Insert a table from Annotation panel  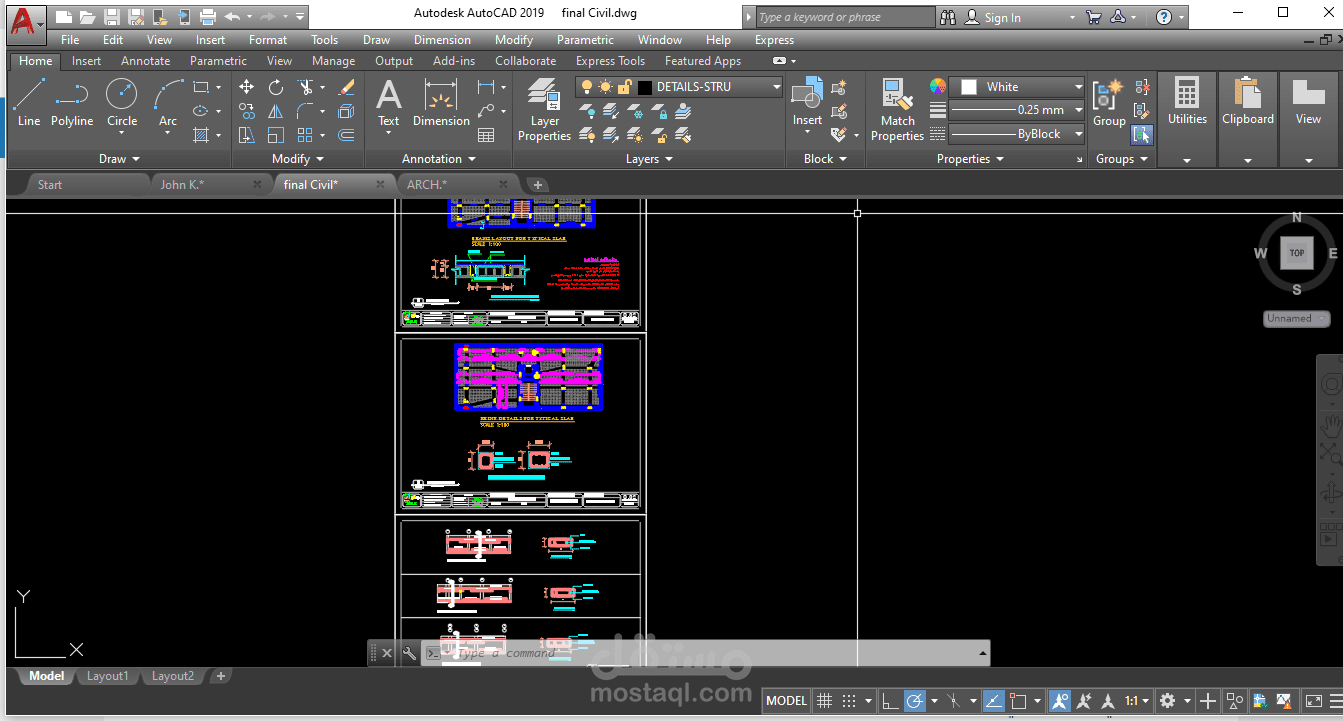[x=486, y=135]
